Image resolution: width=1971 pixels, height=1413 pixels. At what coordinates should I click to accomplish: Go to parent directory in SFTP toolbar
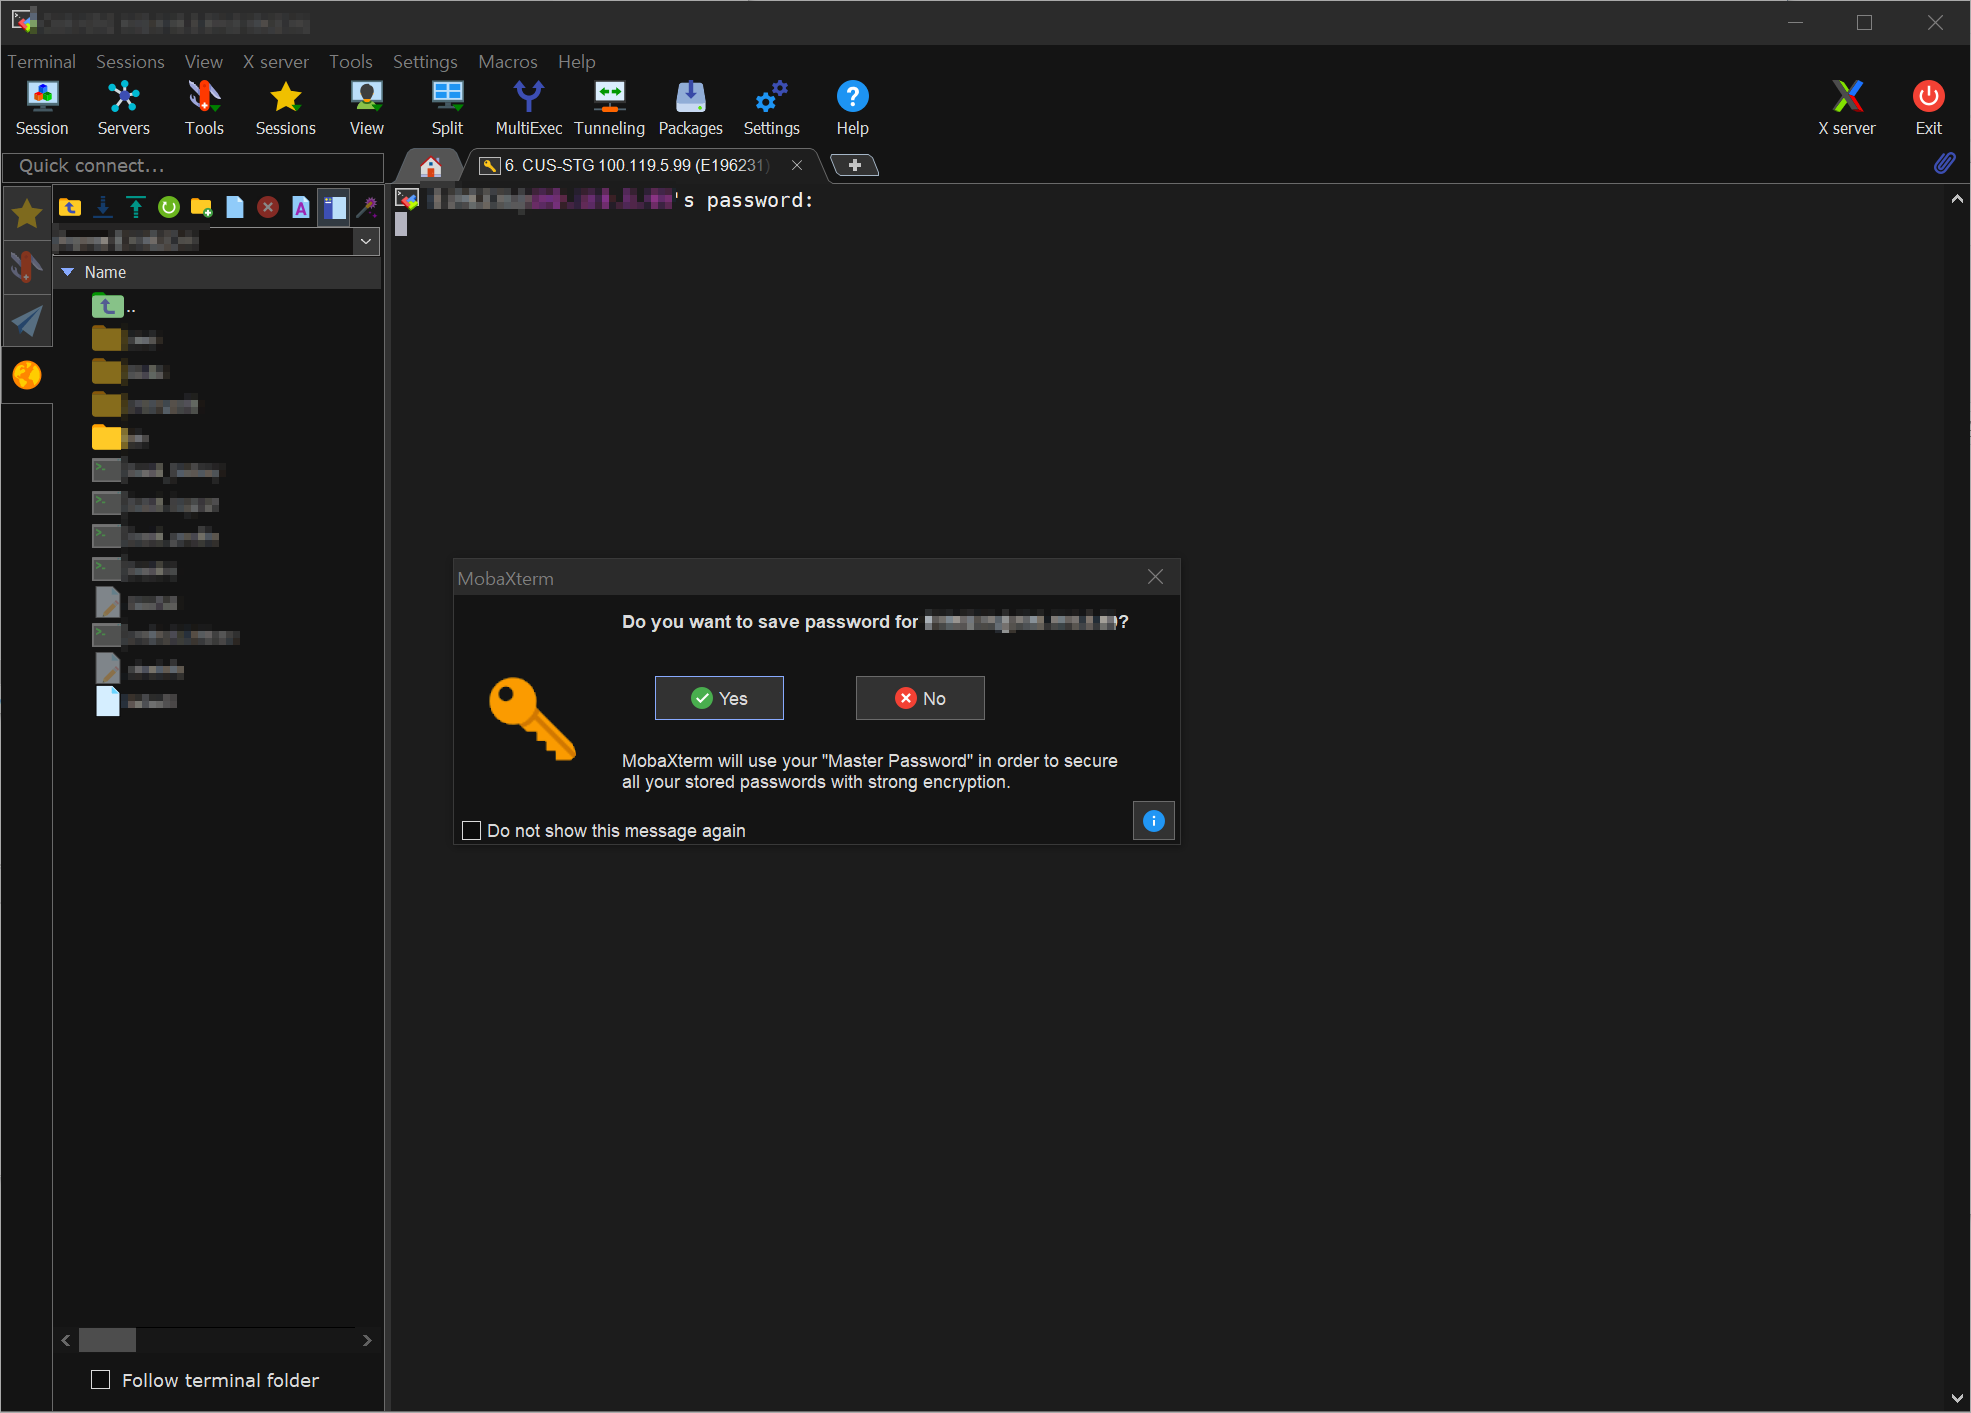70,207
